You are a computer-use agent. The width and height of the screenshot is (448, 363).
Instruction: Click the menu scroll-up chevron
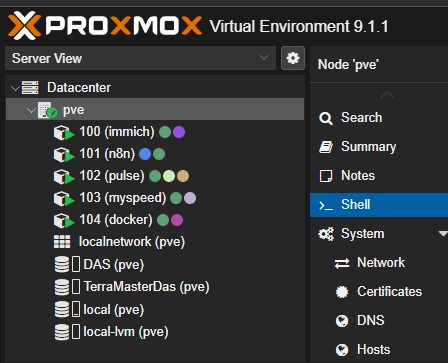tap(387, 95)
